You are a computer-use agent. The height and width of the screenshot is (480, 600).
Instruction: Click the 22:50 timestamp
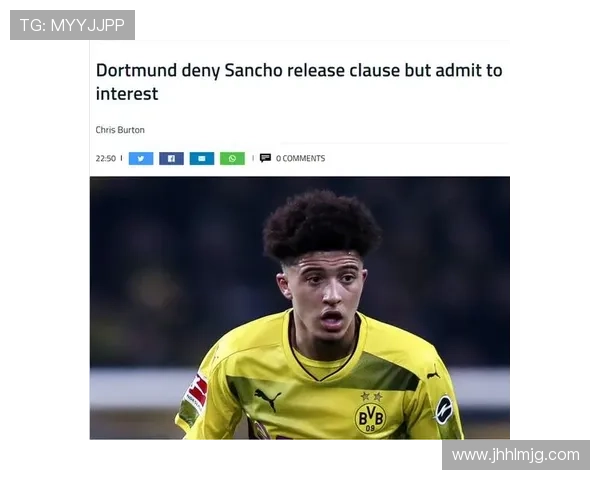tap(106, 158)
